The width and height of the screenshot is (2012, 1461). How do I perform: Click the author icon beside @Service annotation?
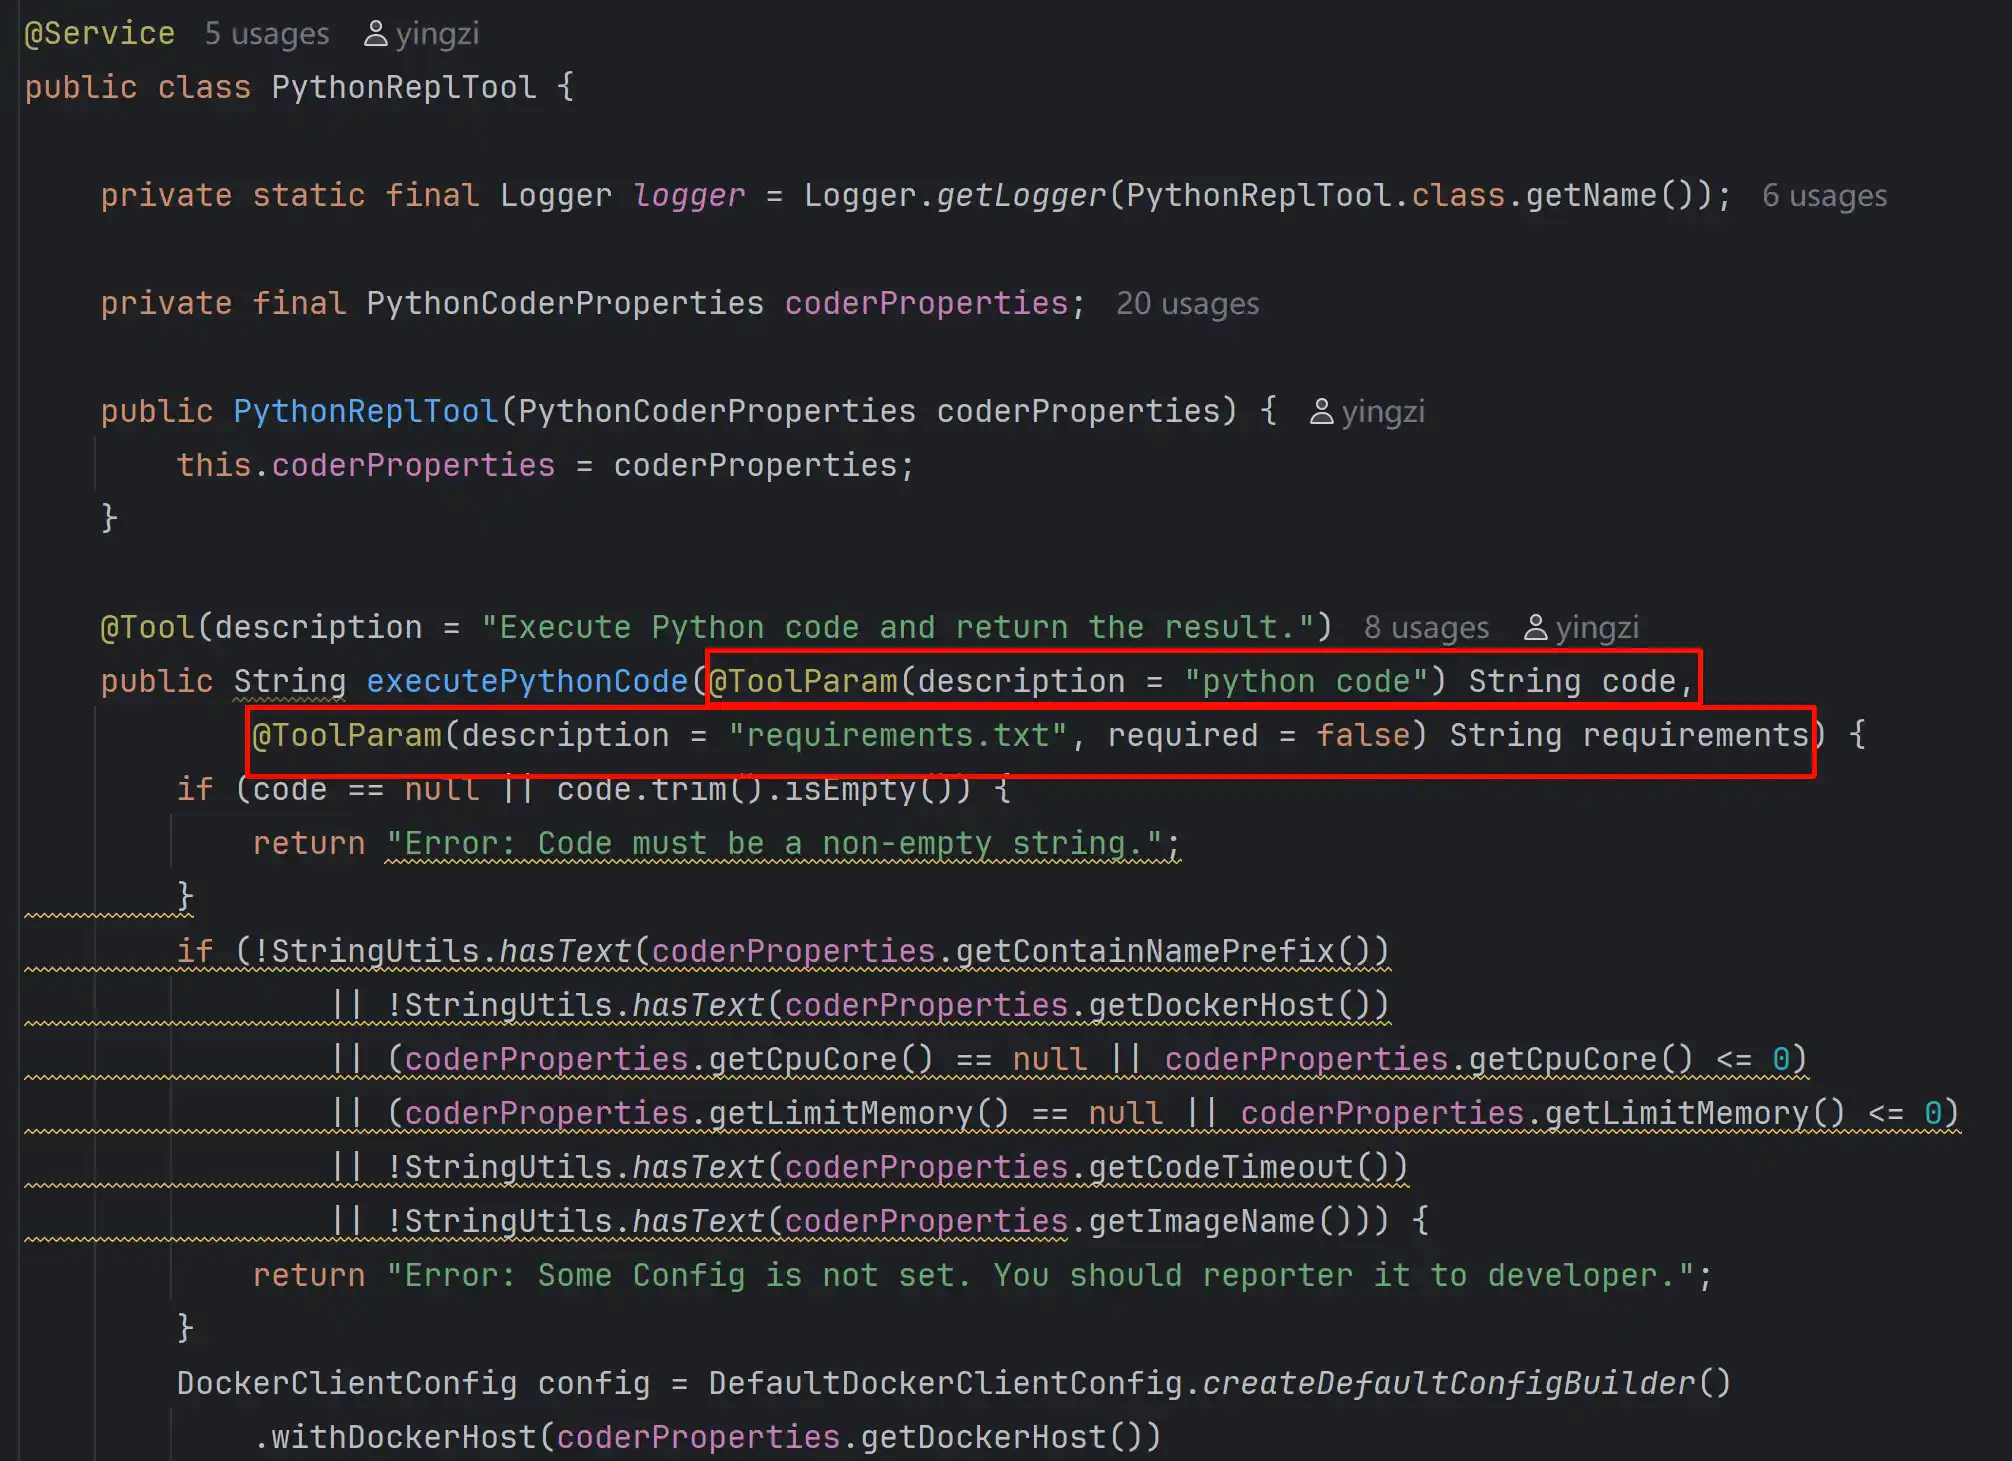click(x=376, y=34)
